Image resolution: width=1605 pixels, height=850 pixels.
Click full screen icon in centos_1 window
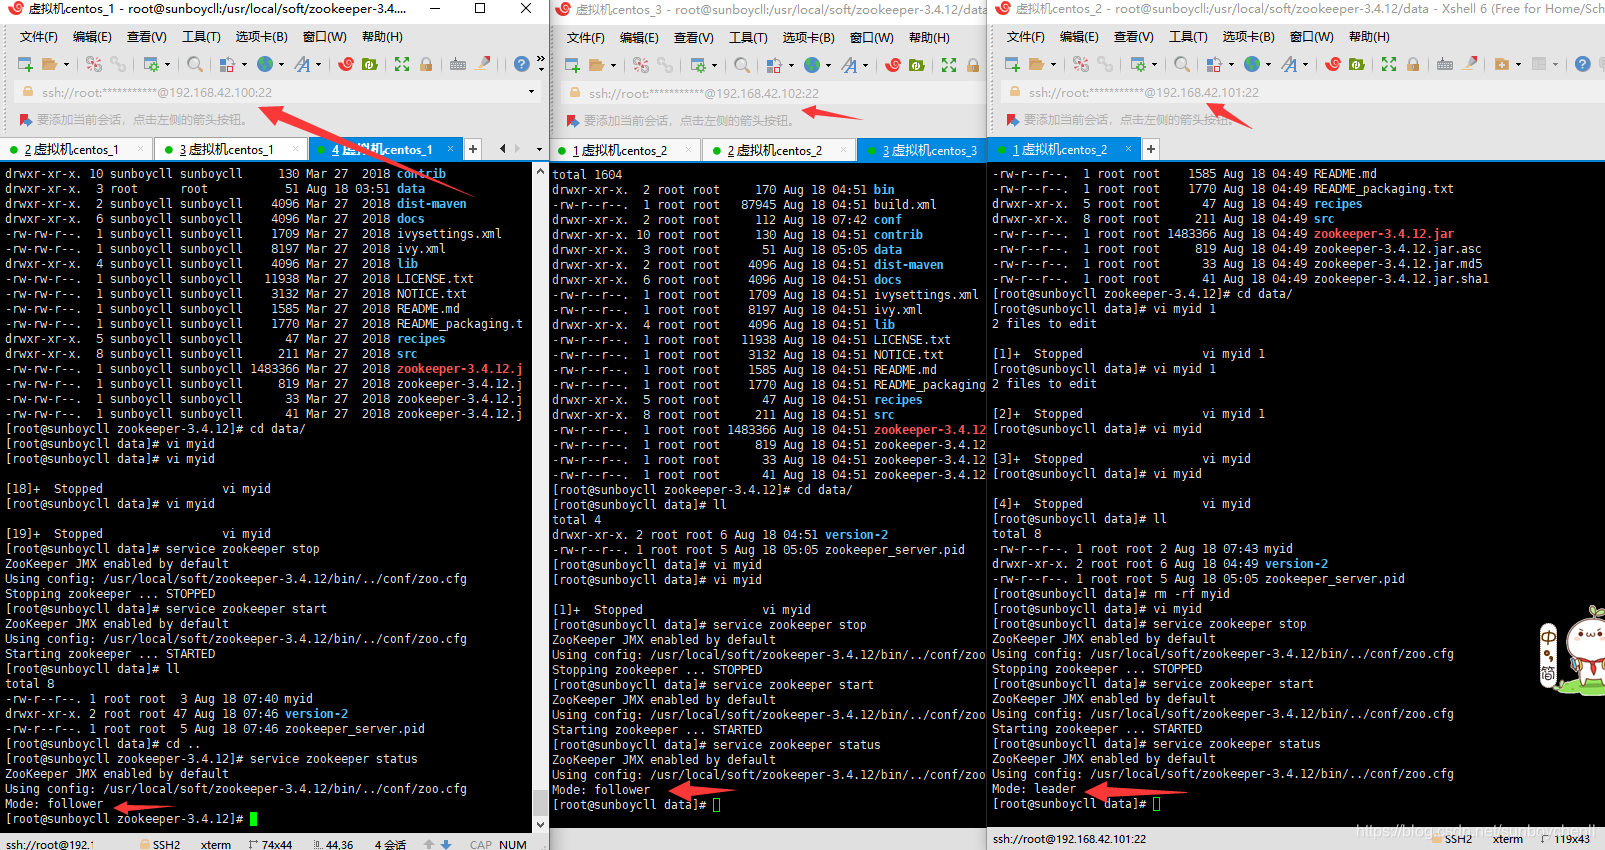[402, 64]
